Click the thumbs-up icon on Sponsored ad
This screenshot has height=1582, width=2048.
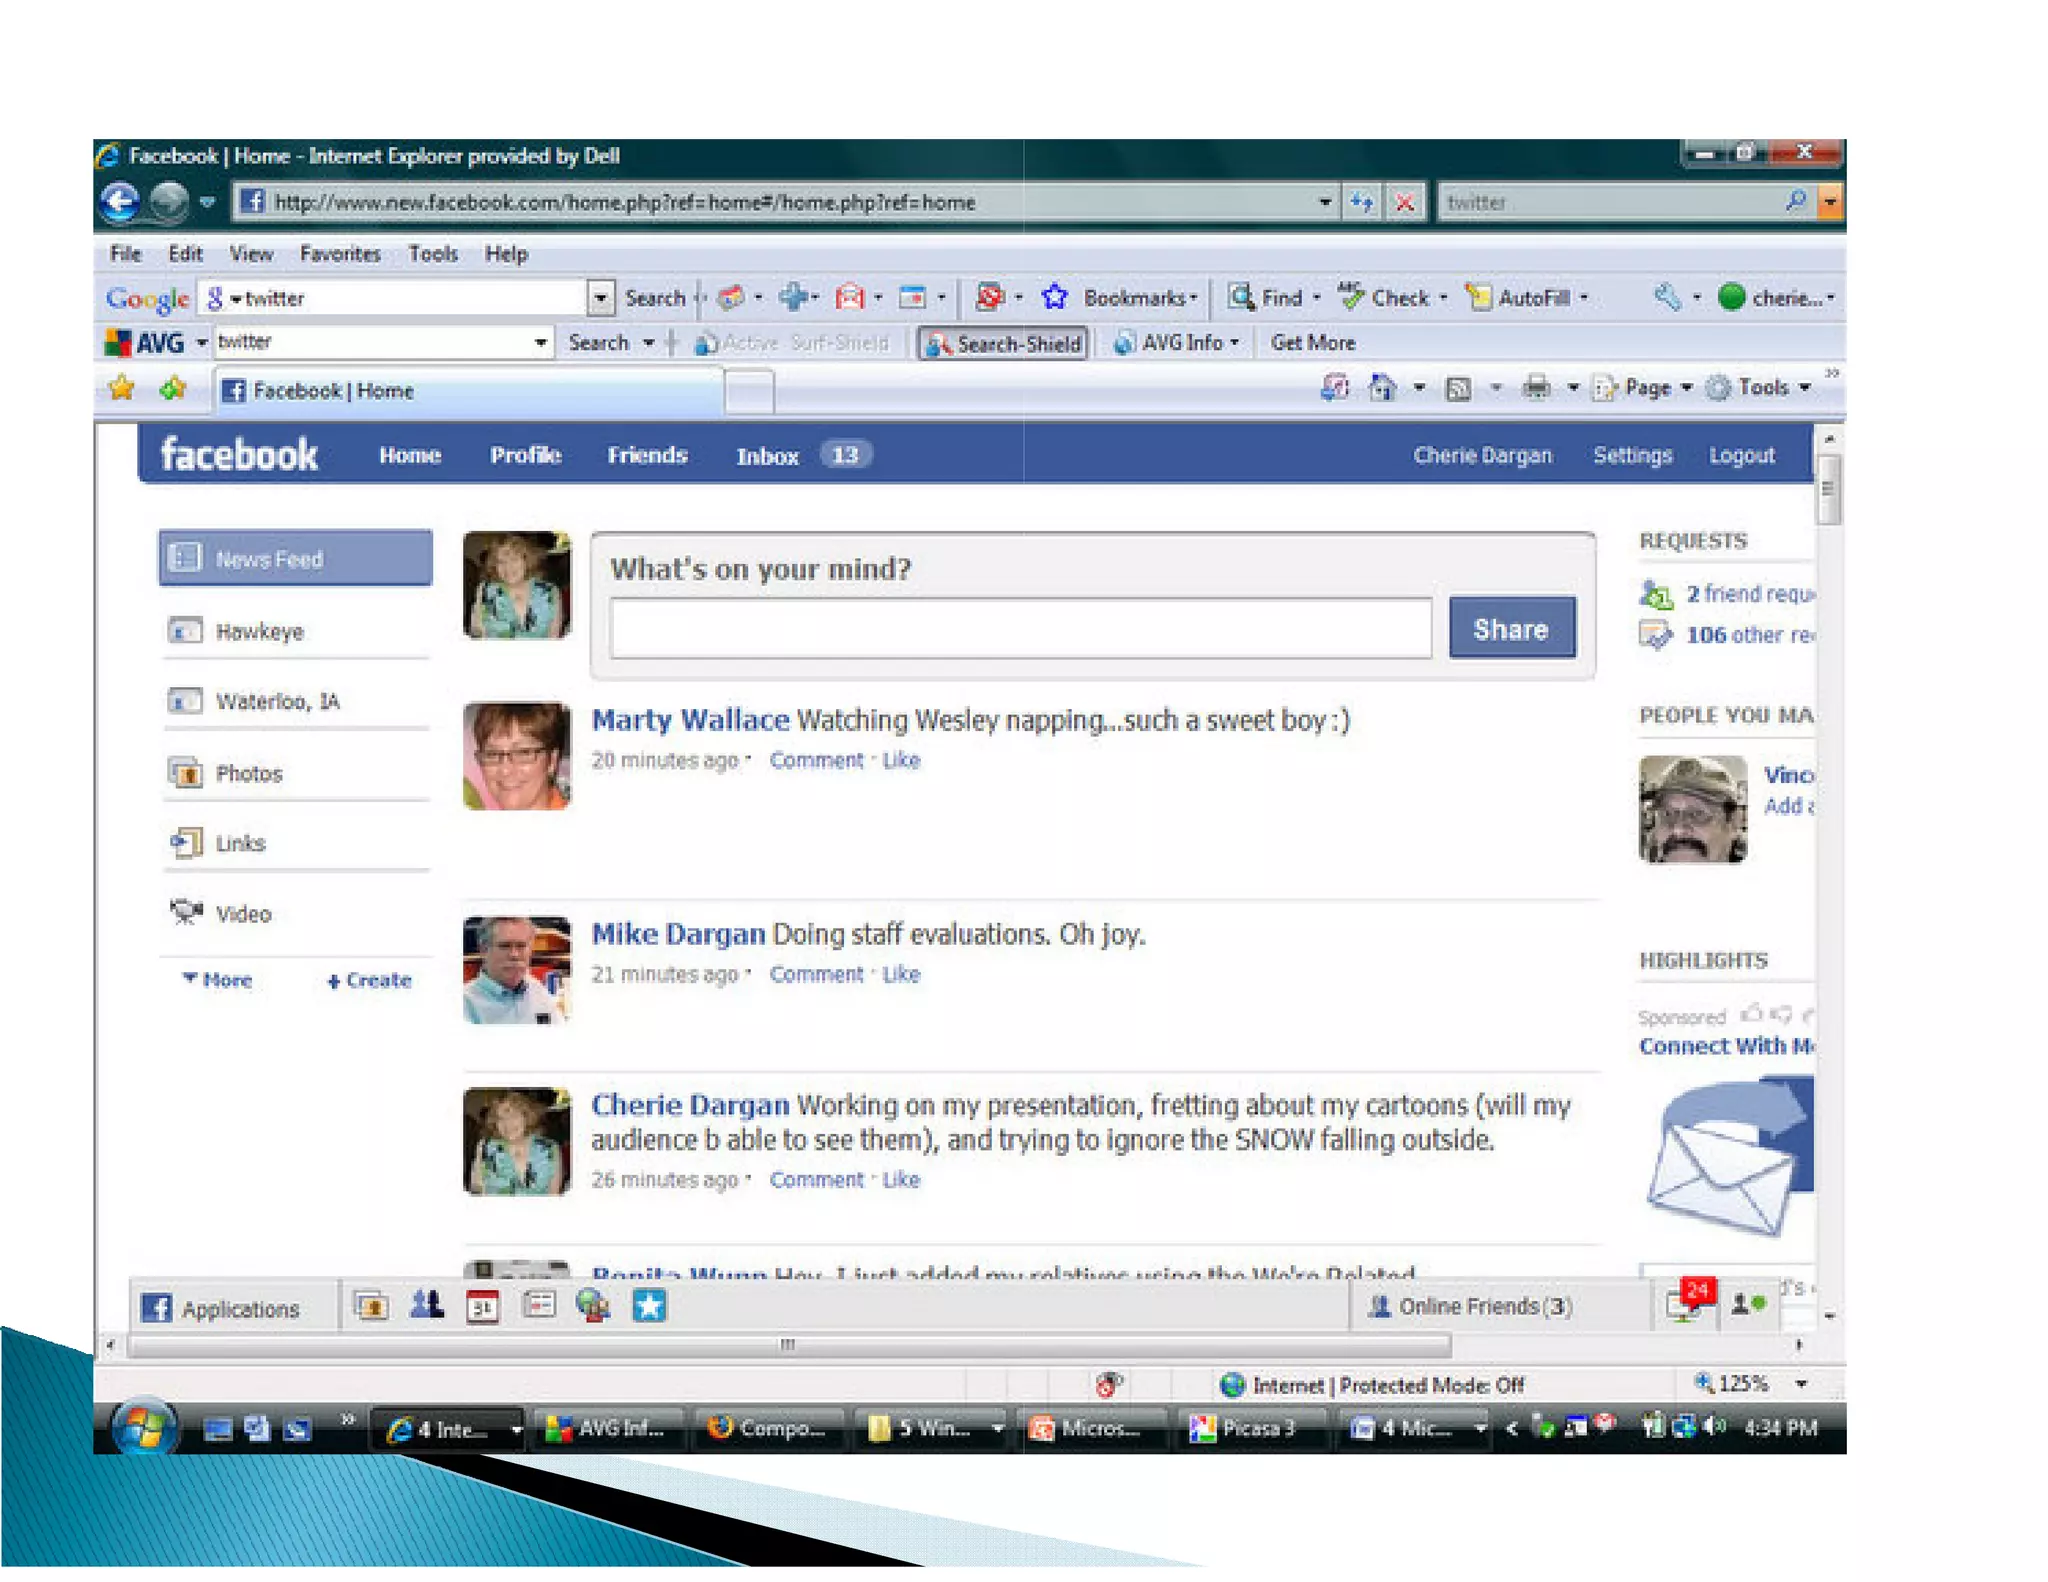coord(1750,1014)
